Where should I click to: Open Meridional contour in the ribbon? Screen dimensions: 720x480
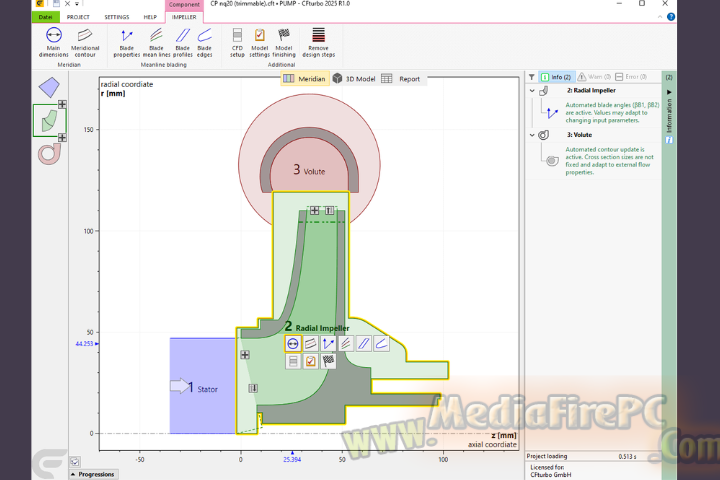coord(85,42)
